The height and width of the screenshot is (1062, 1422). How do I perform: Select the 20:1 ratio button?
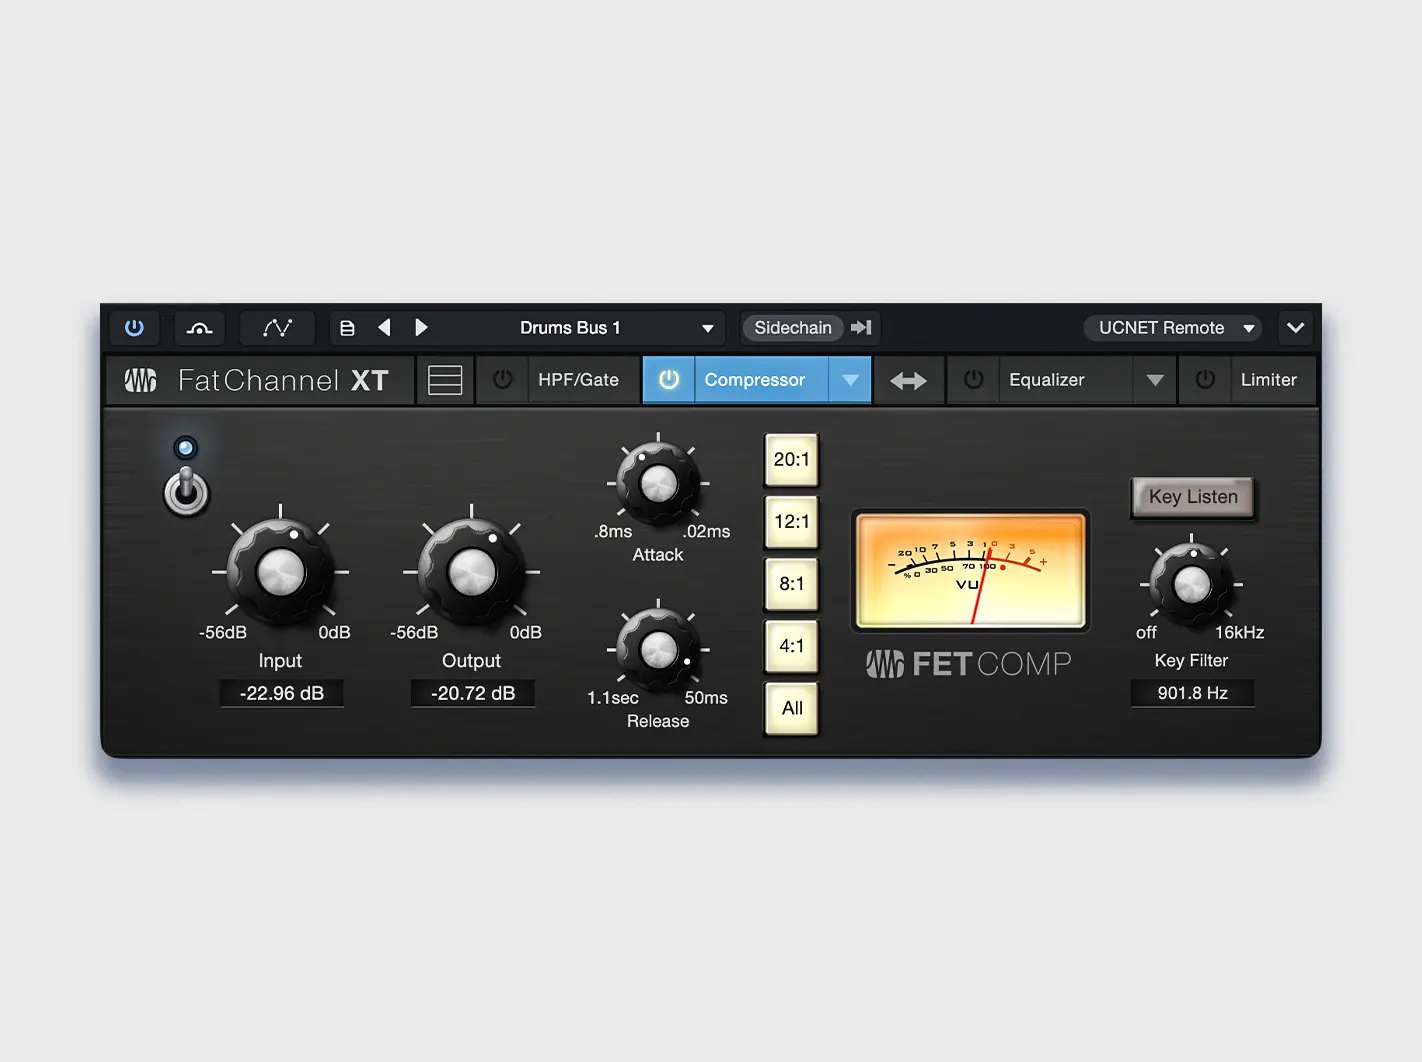pyautogui.click(x=791, y=460)
